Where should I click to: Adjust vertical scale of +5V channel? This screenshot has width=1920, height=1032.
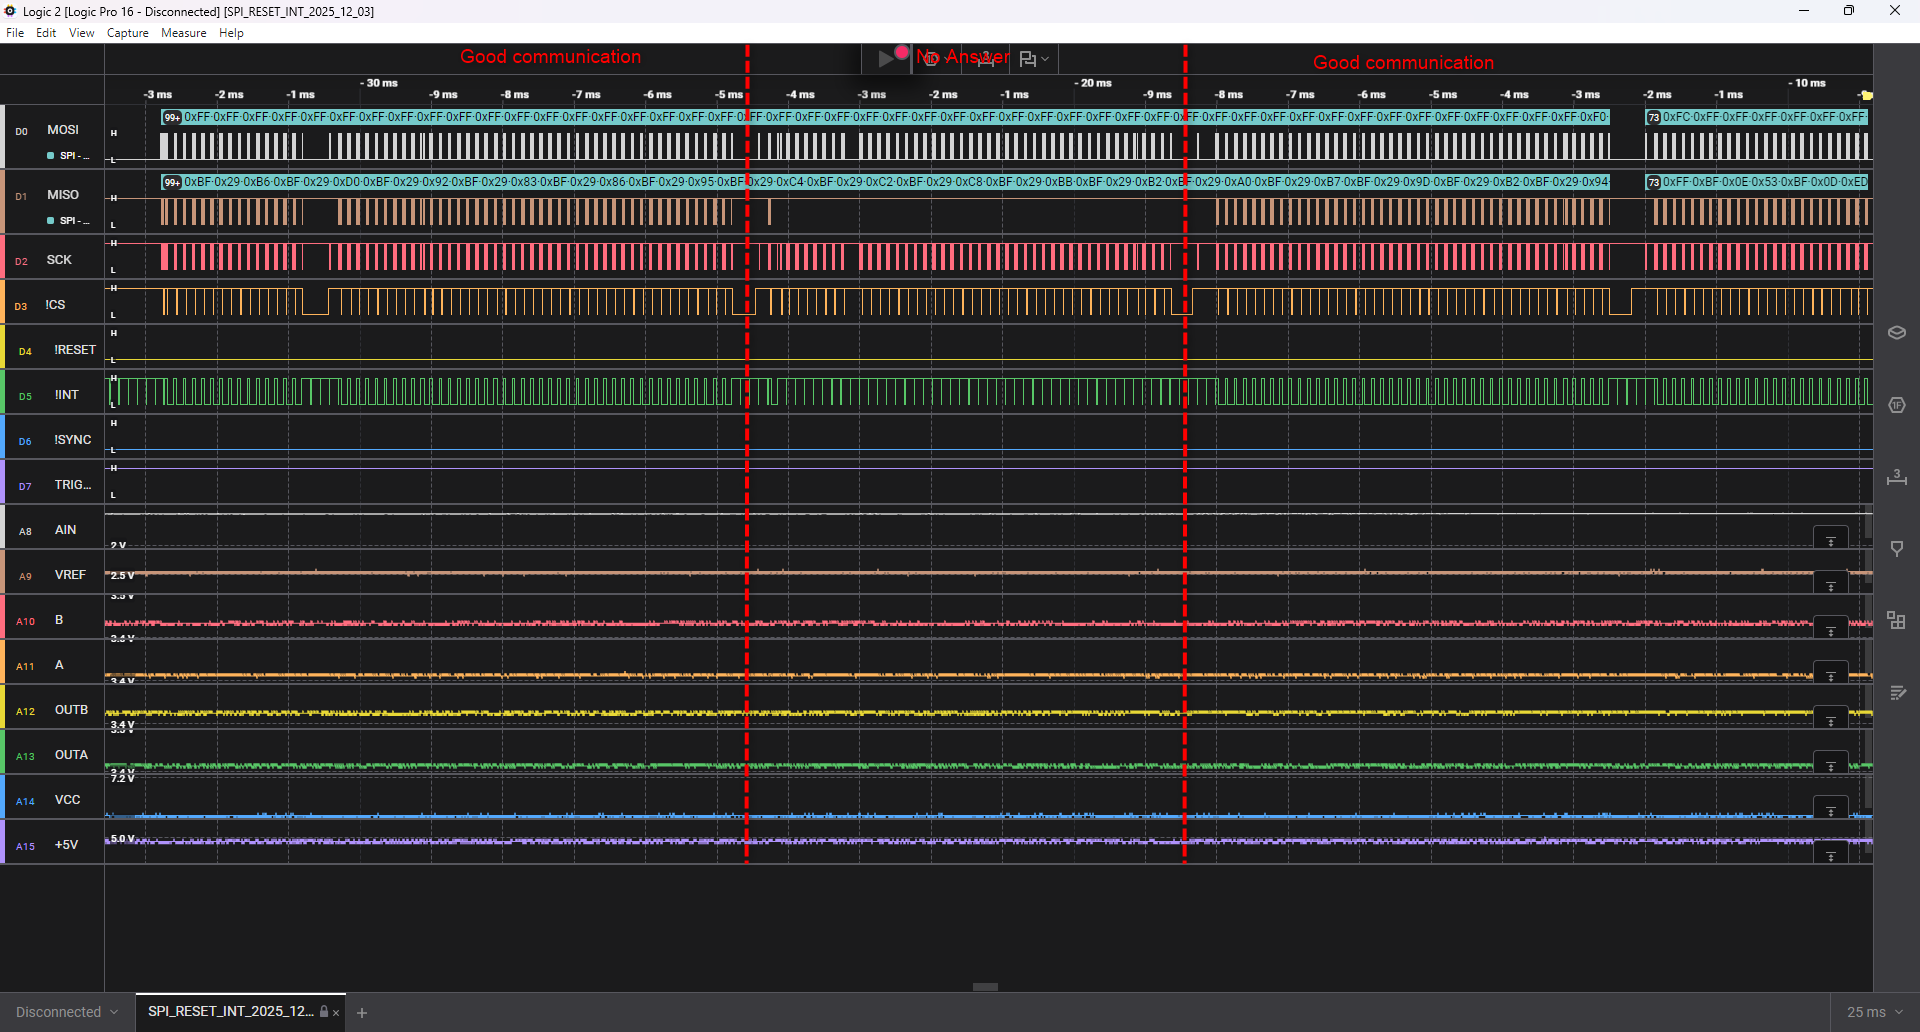pos(1831,854)
